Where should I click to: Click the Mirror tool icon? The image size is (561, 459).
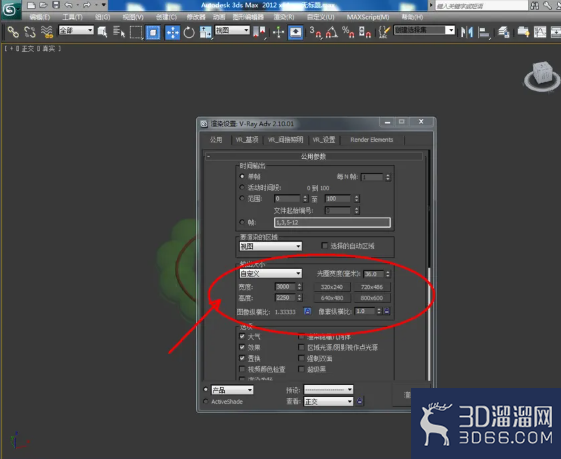[x=467, y=33]
